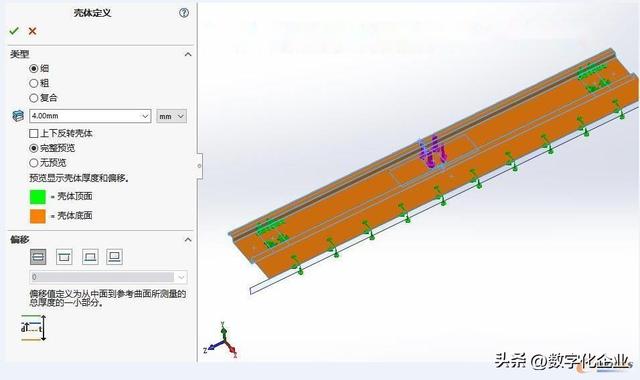
Task: Select middle surface offset icon
Action: pyautogui.click(x=38, y=257)
